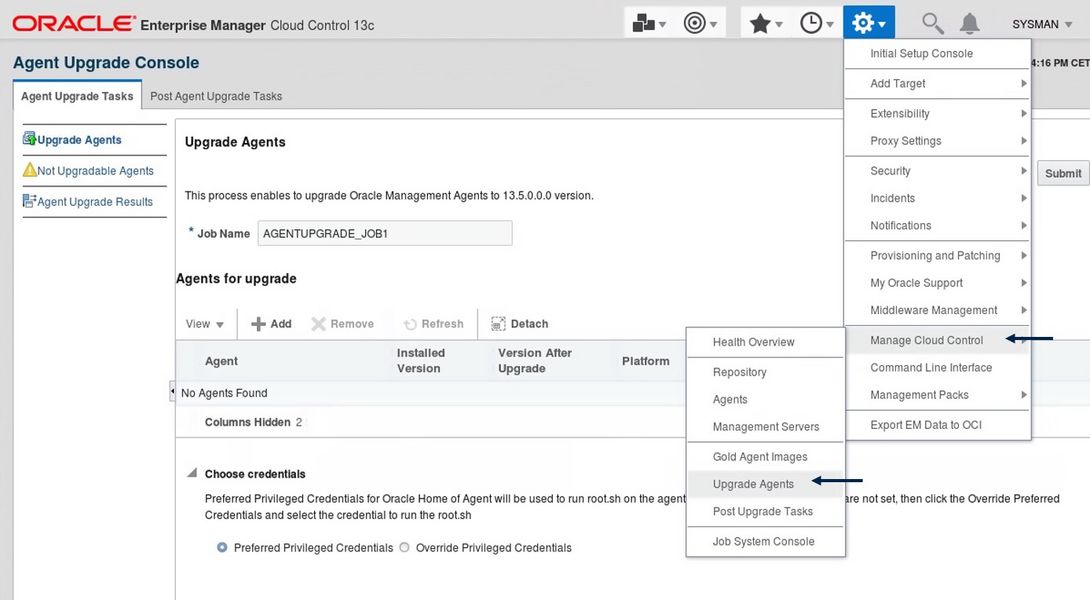Collapse the left panel splitter handle
The image size is (1090, 600).
(172, 391)
